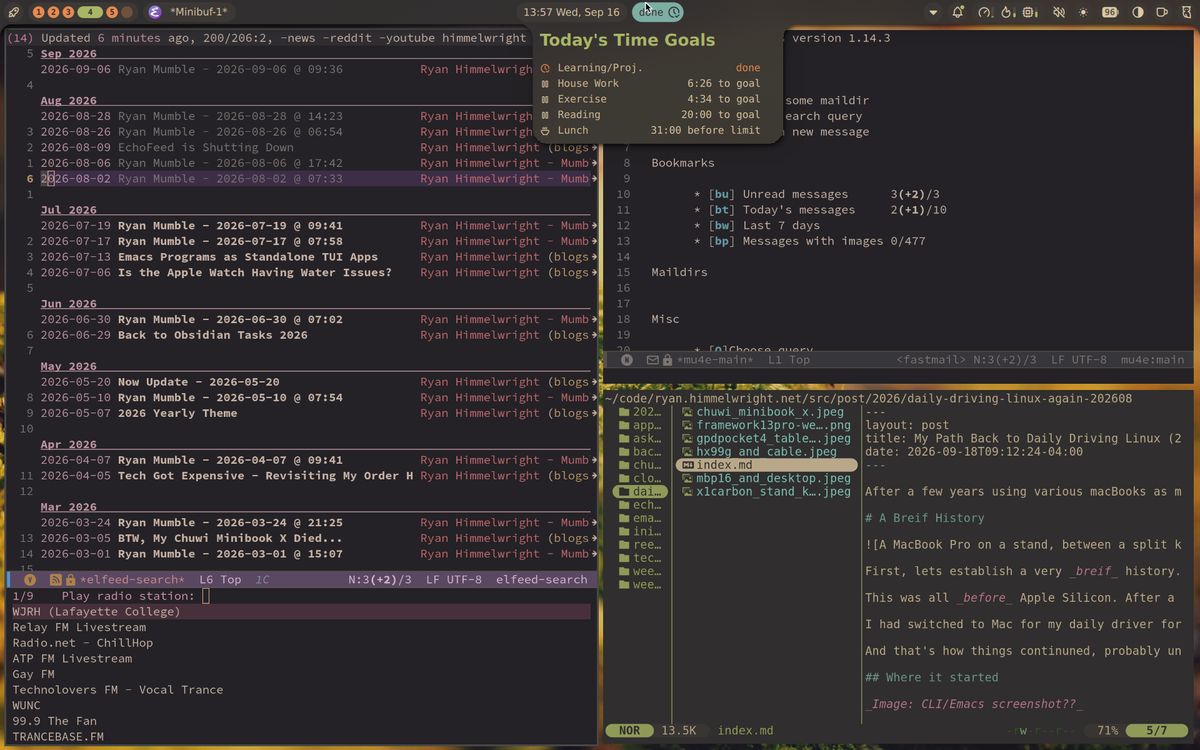This screenshot has height=750, width=1200.
Task: Open entry 'Now Update - 2026-05-20'
Action: point(199,382)
